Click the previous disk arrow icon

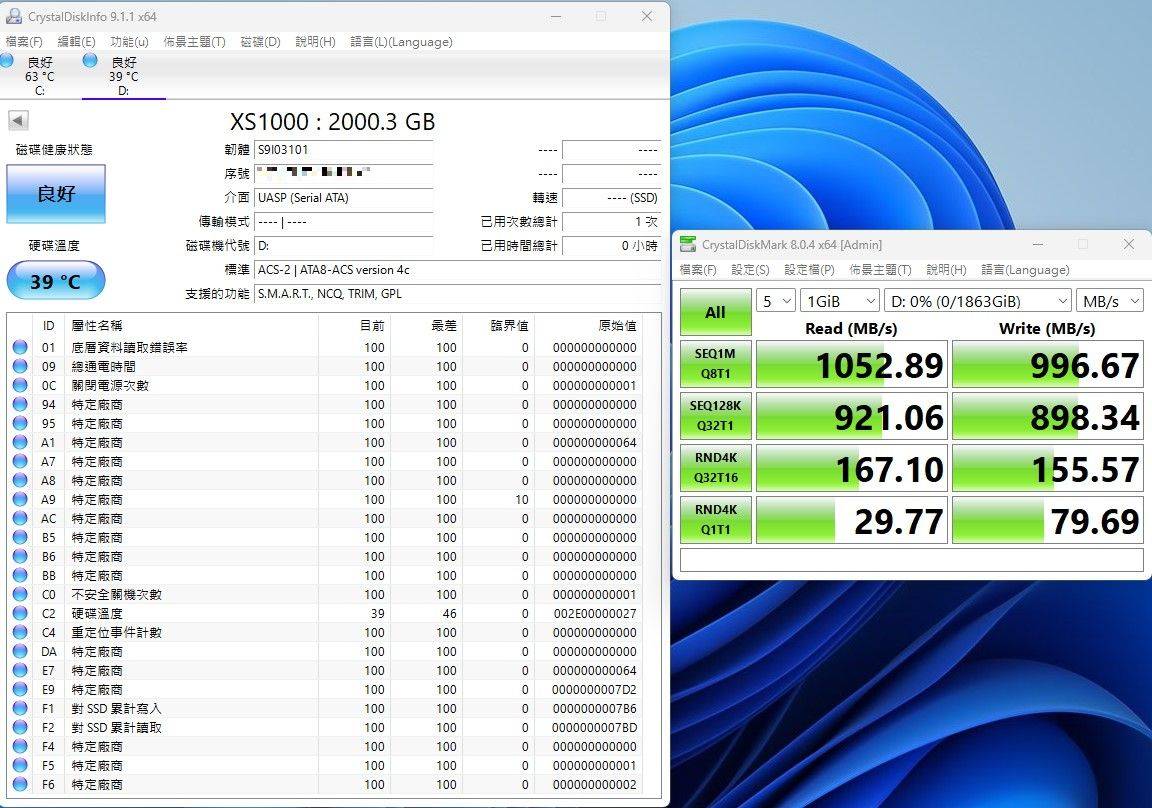[x=18, y=121]
